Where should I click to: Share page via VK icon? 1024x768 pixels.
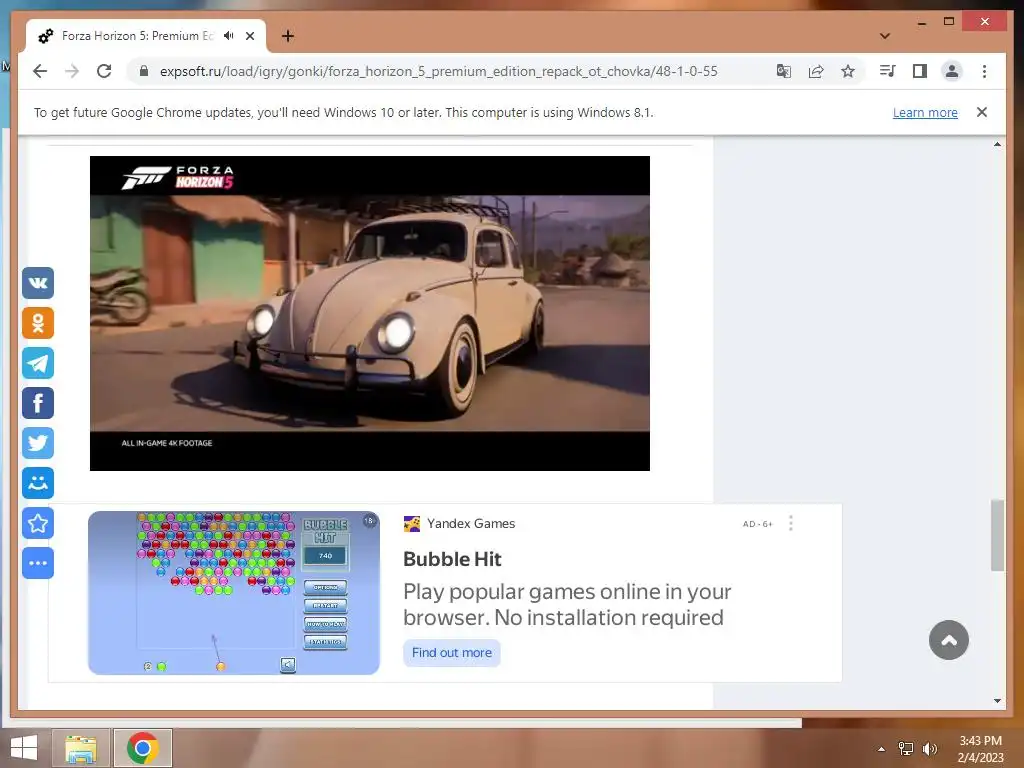click(38, 283)
